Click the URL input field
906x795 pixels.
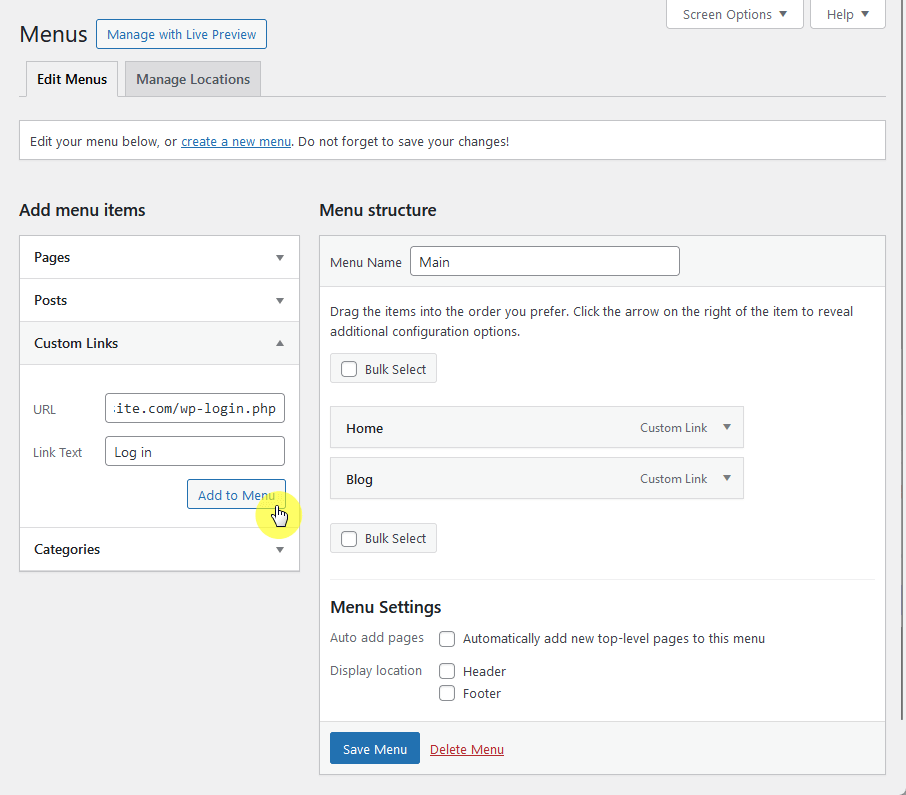[195, 408]
